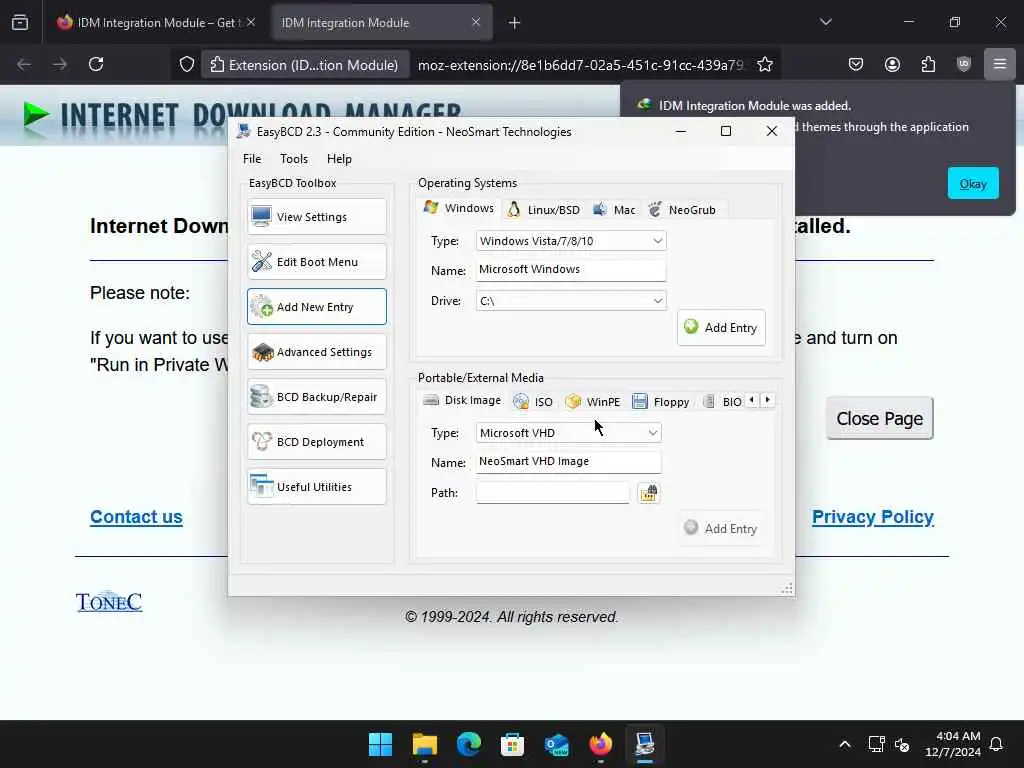Add the Operating Systems entry
This screenshot has width=1024, height=768.
point(721,328)
